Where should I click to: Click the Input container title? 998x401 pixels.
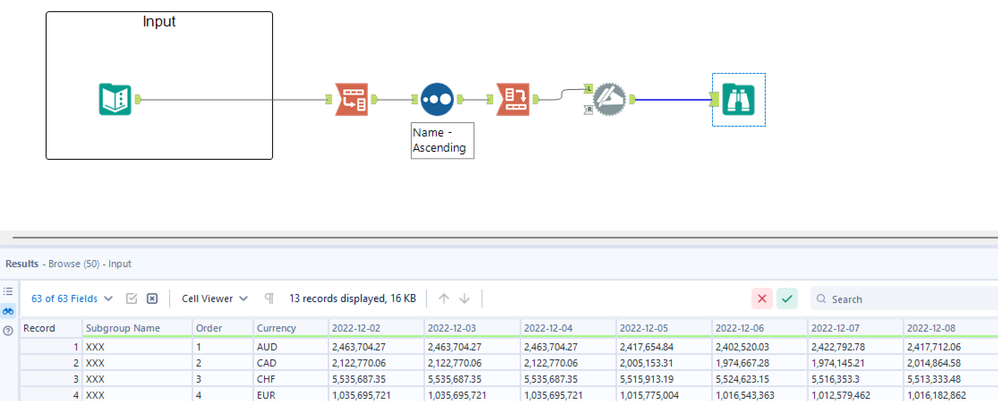[159, 22]
